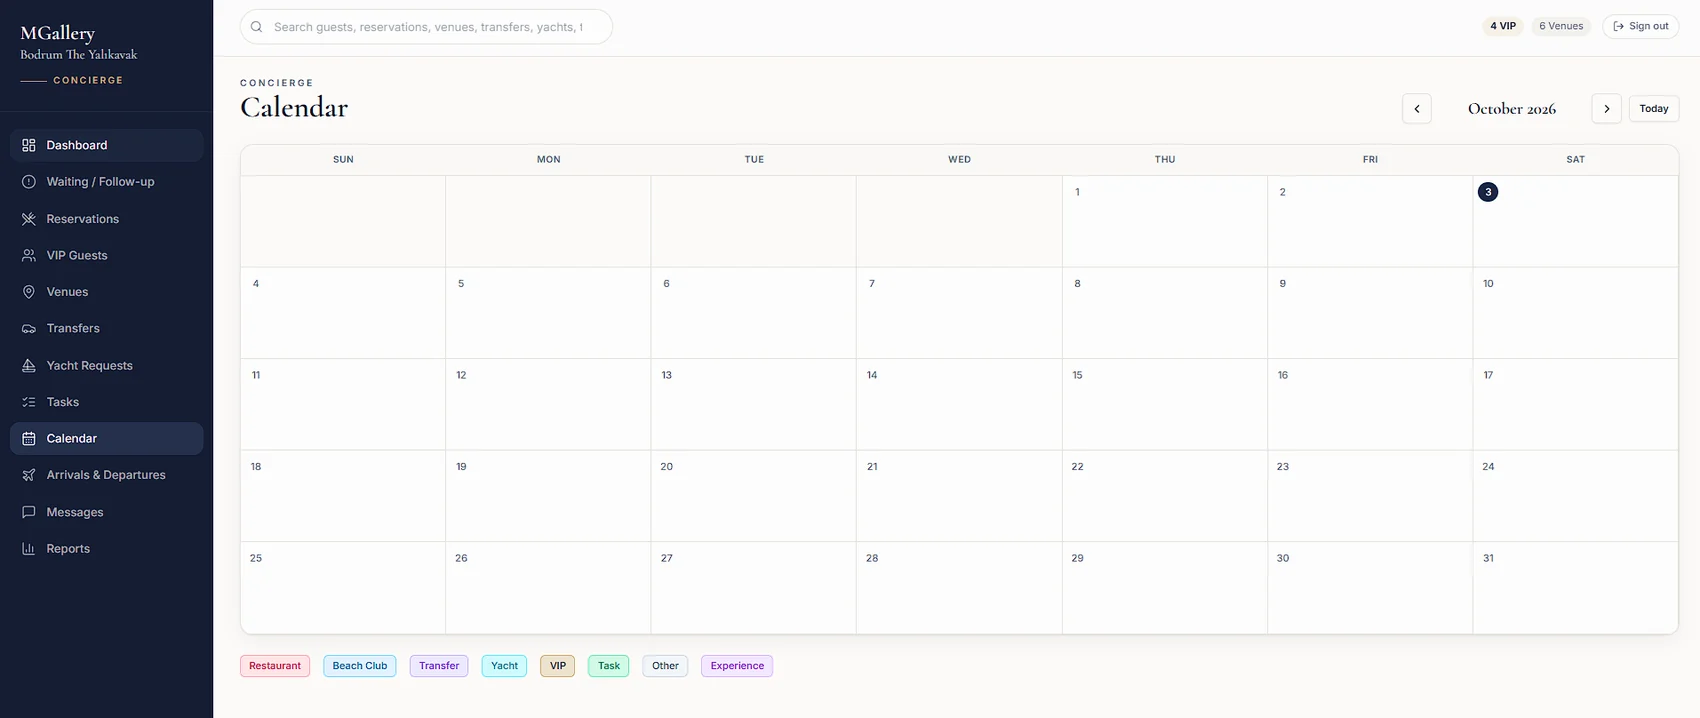Image resolution: width=1700 pixels, height=718 pixels.
Task: Toggle the Restaurant category filter
Action: [x=275, y=666]
